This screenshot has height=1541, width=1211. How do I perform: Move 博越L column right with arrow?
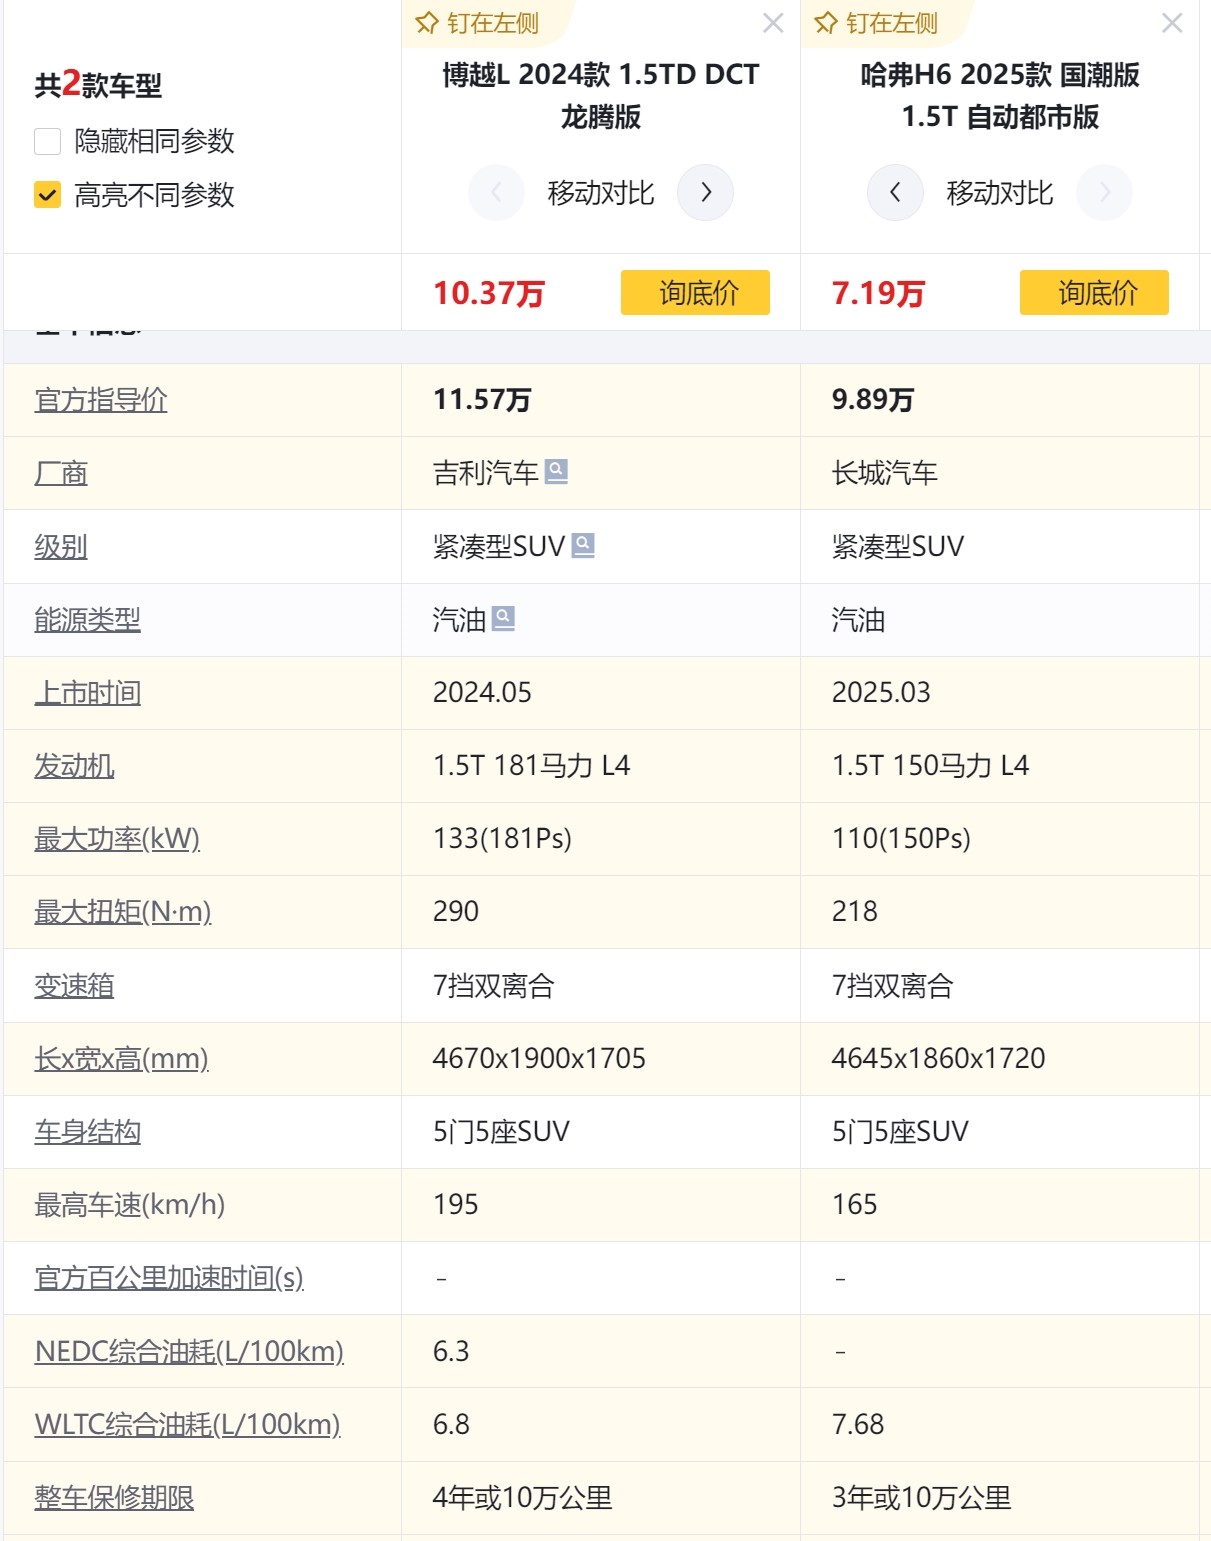click(706, 192)
